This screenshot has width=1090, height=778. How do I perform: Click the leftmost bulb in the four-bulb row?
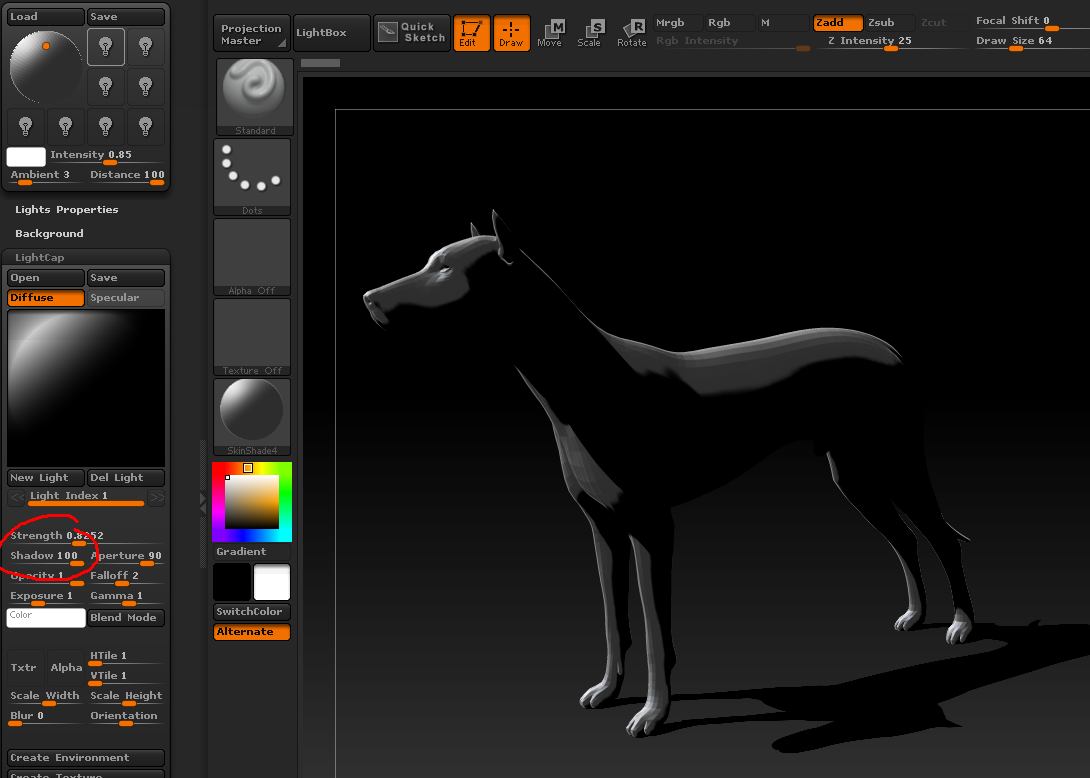[x=26, y=127]
